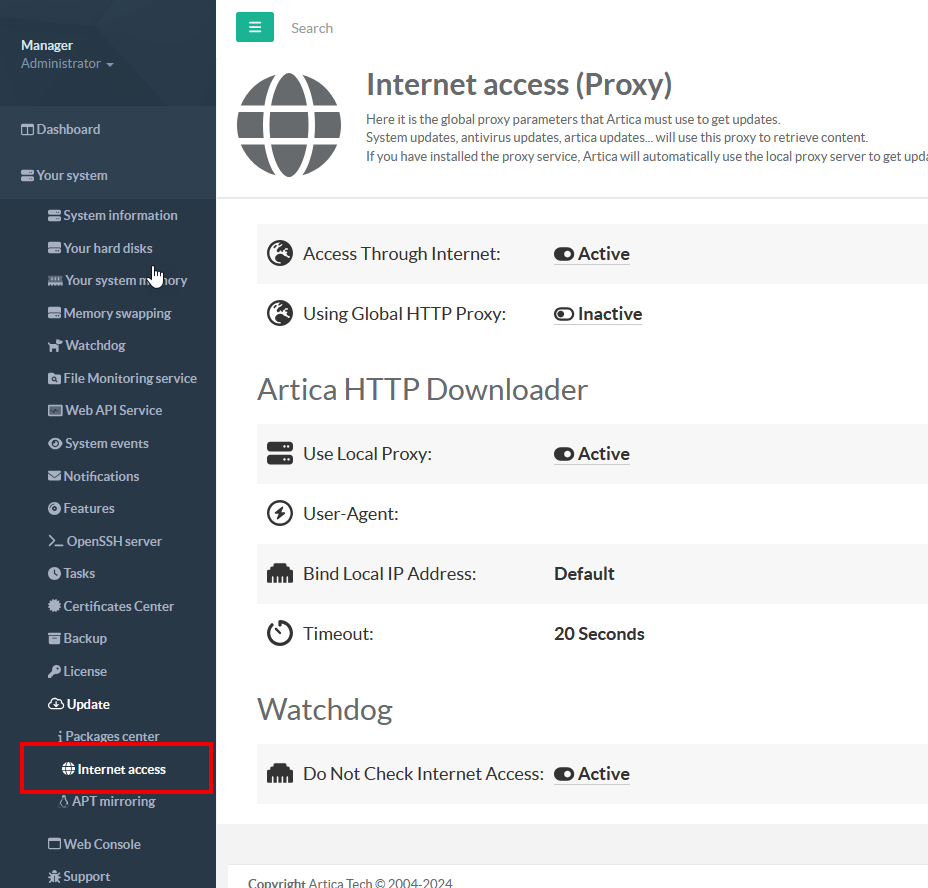Click the Default bind IP address value
The height and width of the screenshot is (888, 928).
coord(584,574)
